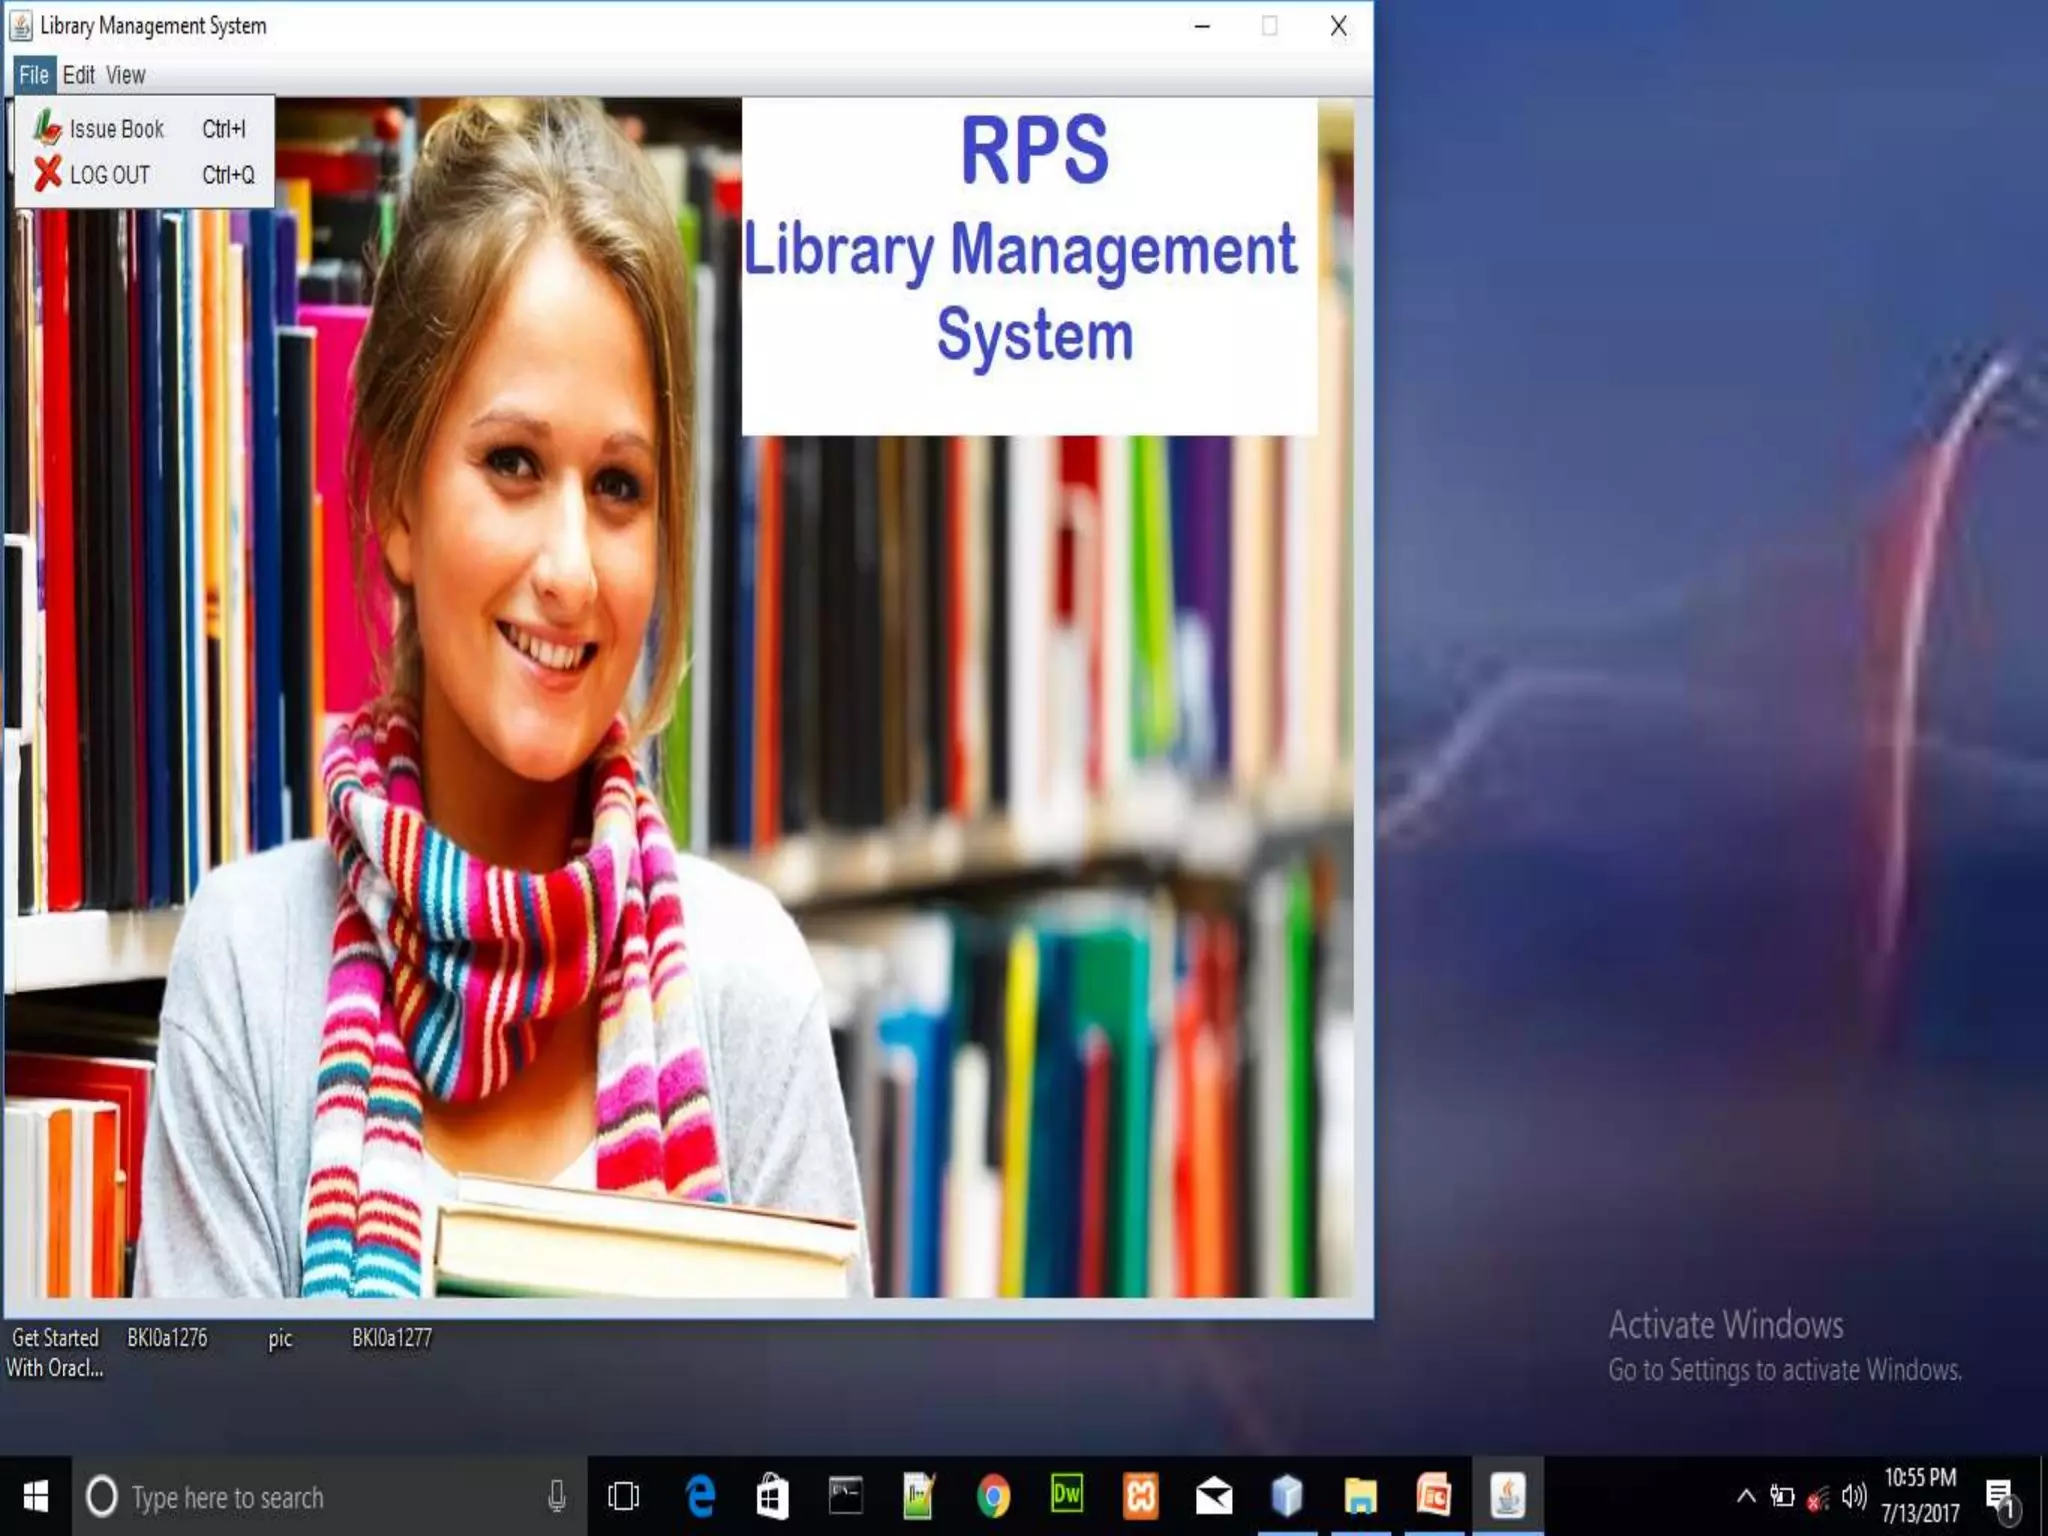Open Google Chrome from the taskbar
Screen dimensions: 2048x1536
point(993,1496)
